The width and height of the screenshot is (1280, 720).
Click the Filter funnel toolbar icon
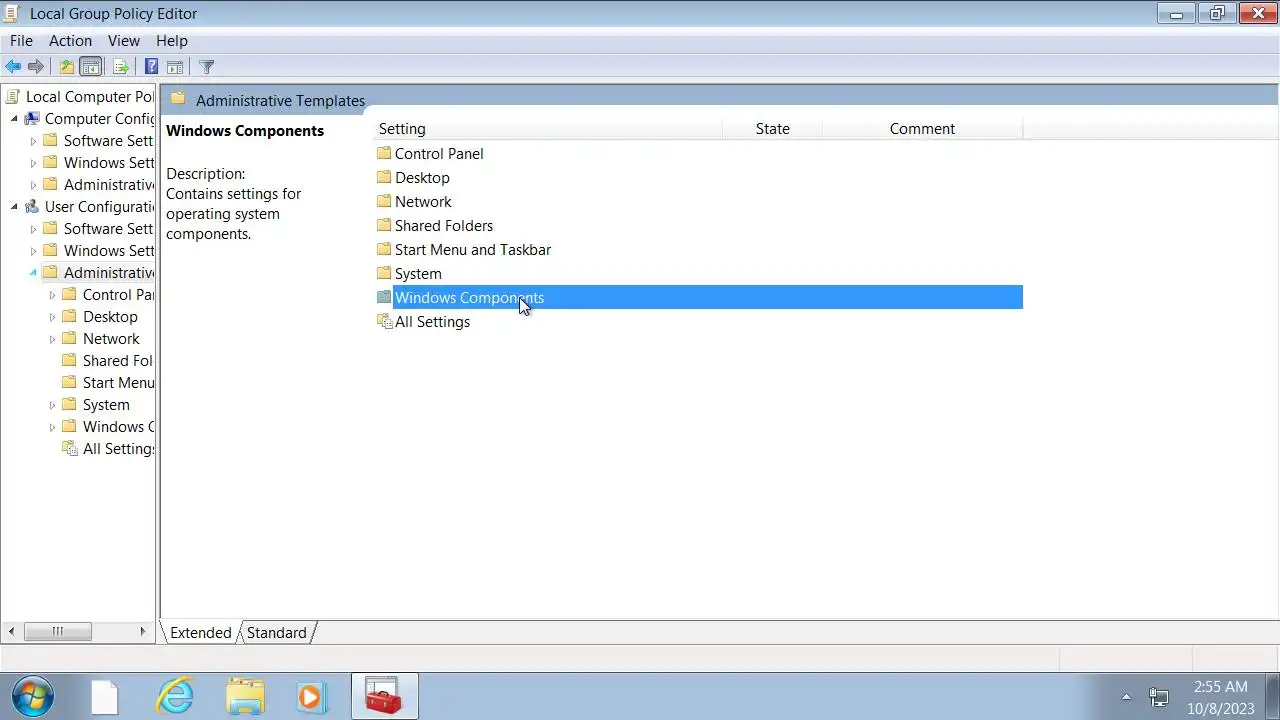[207, 67]
